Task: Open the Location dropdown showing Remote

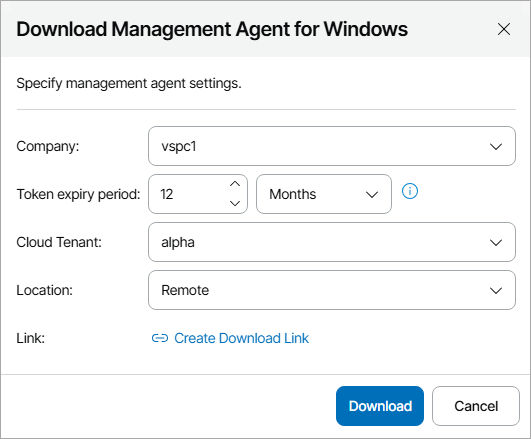Action: pyautogui.click(x=332, y=290)
